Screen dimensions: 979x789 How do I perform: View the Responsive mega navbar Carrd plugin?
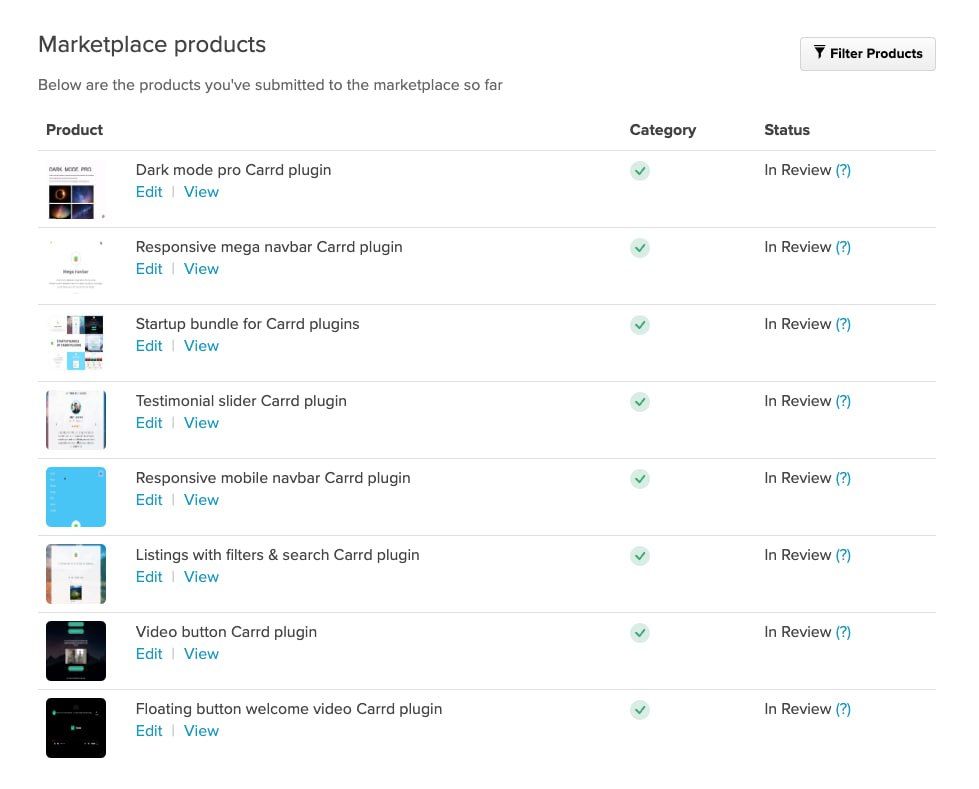pyautogui.click(x=201, y=269)
